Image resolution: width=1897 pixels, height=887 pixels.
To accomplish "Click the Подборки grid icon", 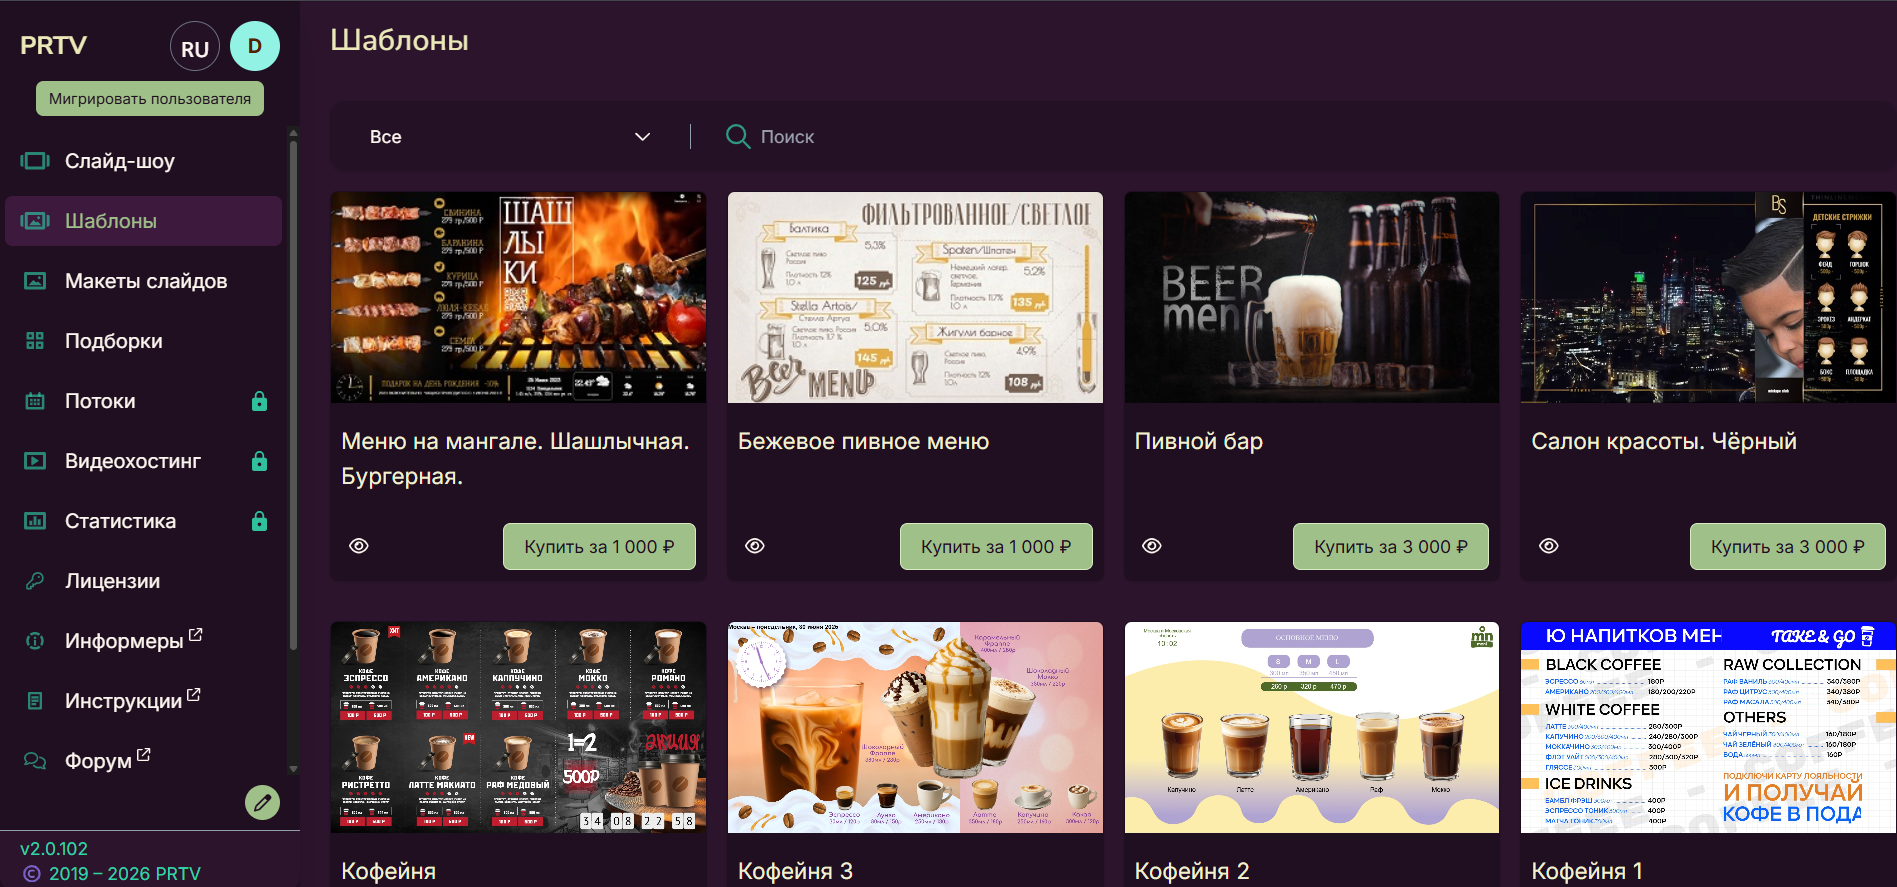I will click(35, 341).
